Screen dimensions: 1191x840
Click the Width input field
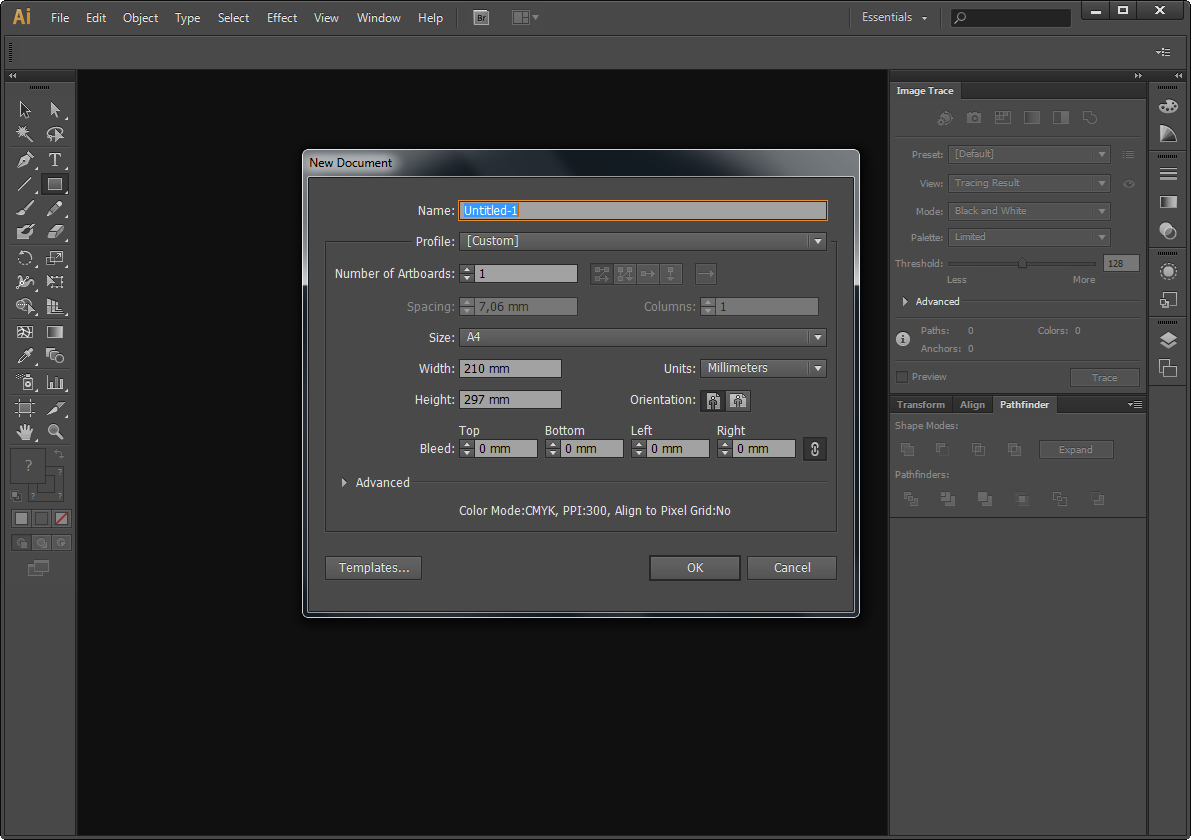(x=510, y=368)
